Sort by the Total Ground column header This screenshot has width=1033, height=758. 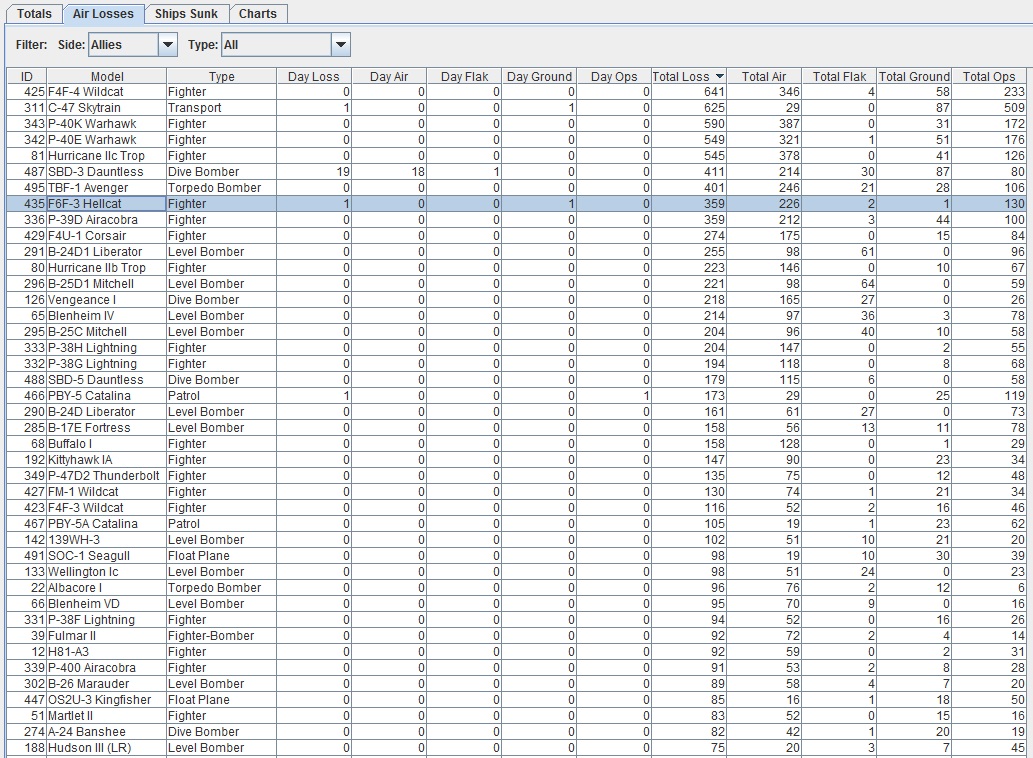click(x=914, y=76)
